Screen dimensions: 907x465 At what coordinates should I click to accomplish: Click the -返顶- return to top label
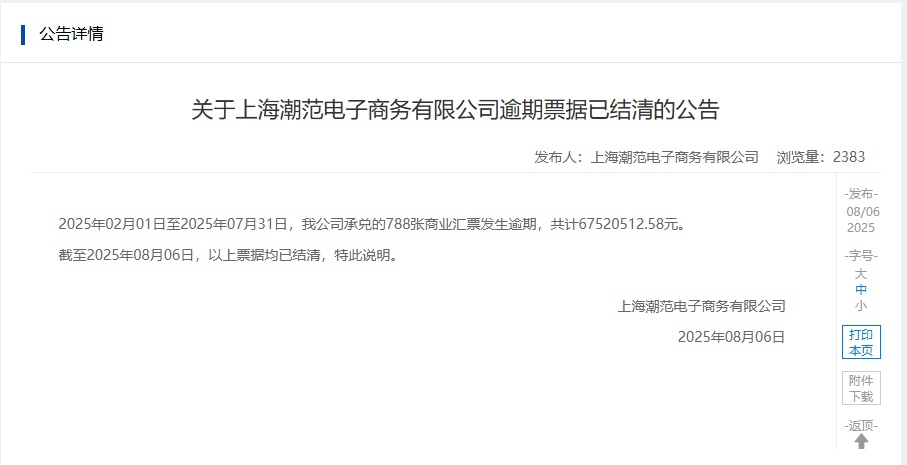[861, 426]
